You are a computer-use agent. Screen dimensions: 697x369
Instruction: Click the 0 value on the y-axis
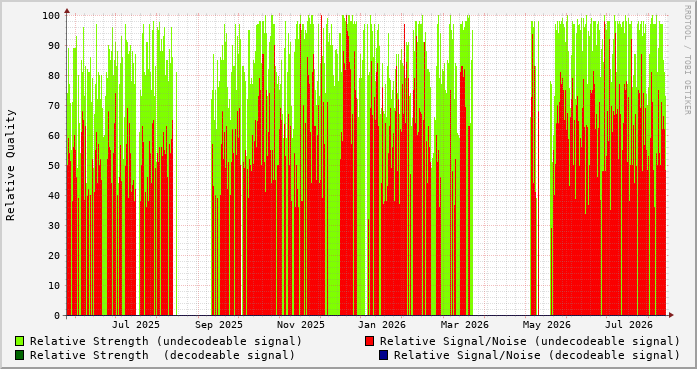pyautogui.click(x=57, y=316)
